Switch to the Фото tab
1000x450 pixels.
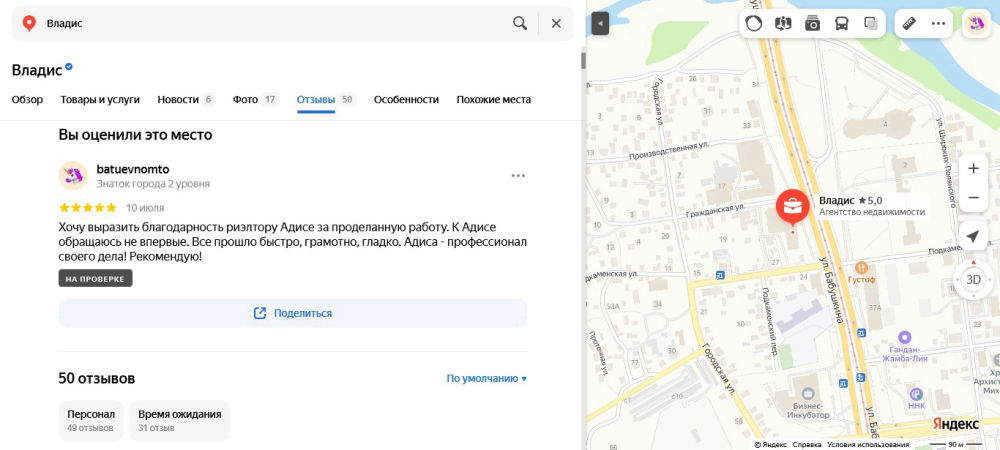[x=256, y=99]
